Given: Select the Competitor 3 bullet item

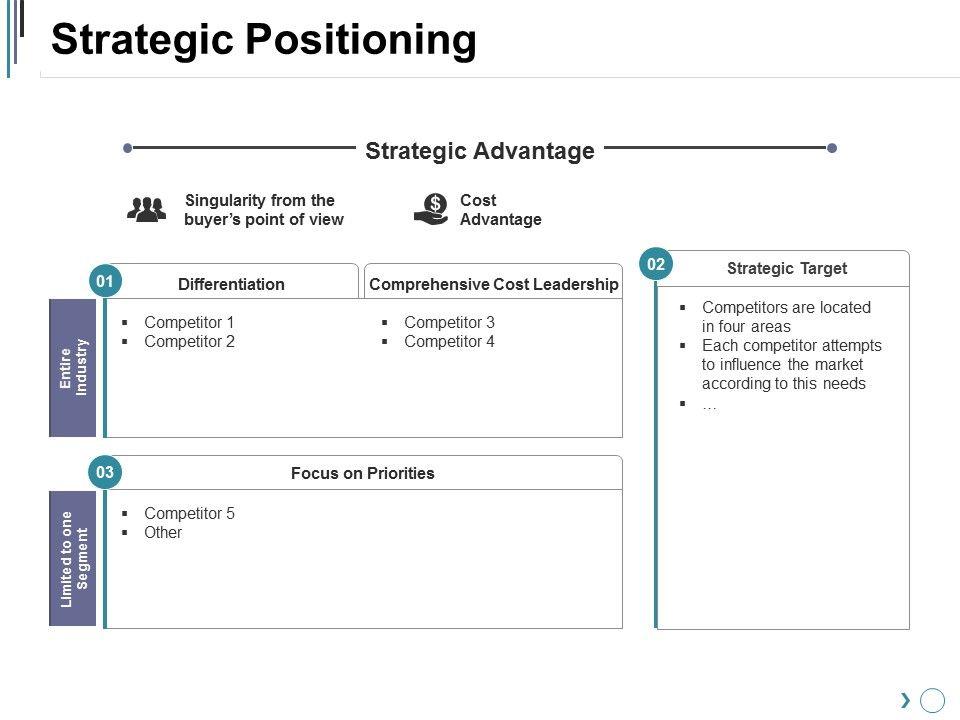Looking at the screenshot, I should coord(449,322).
